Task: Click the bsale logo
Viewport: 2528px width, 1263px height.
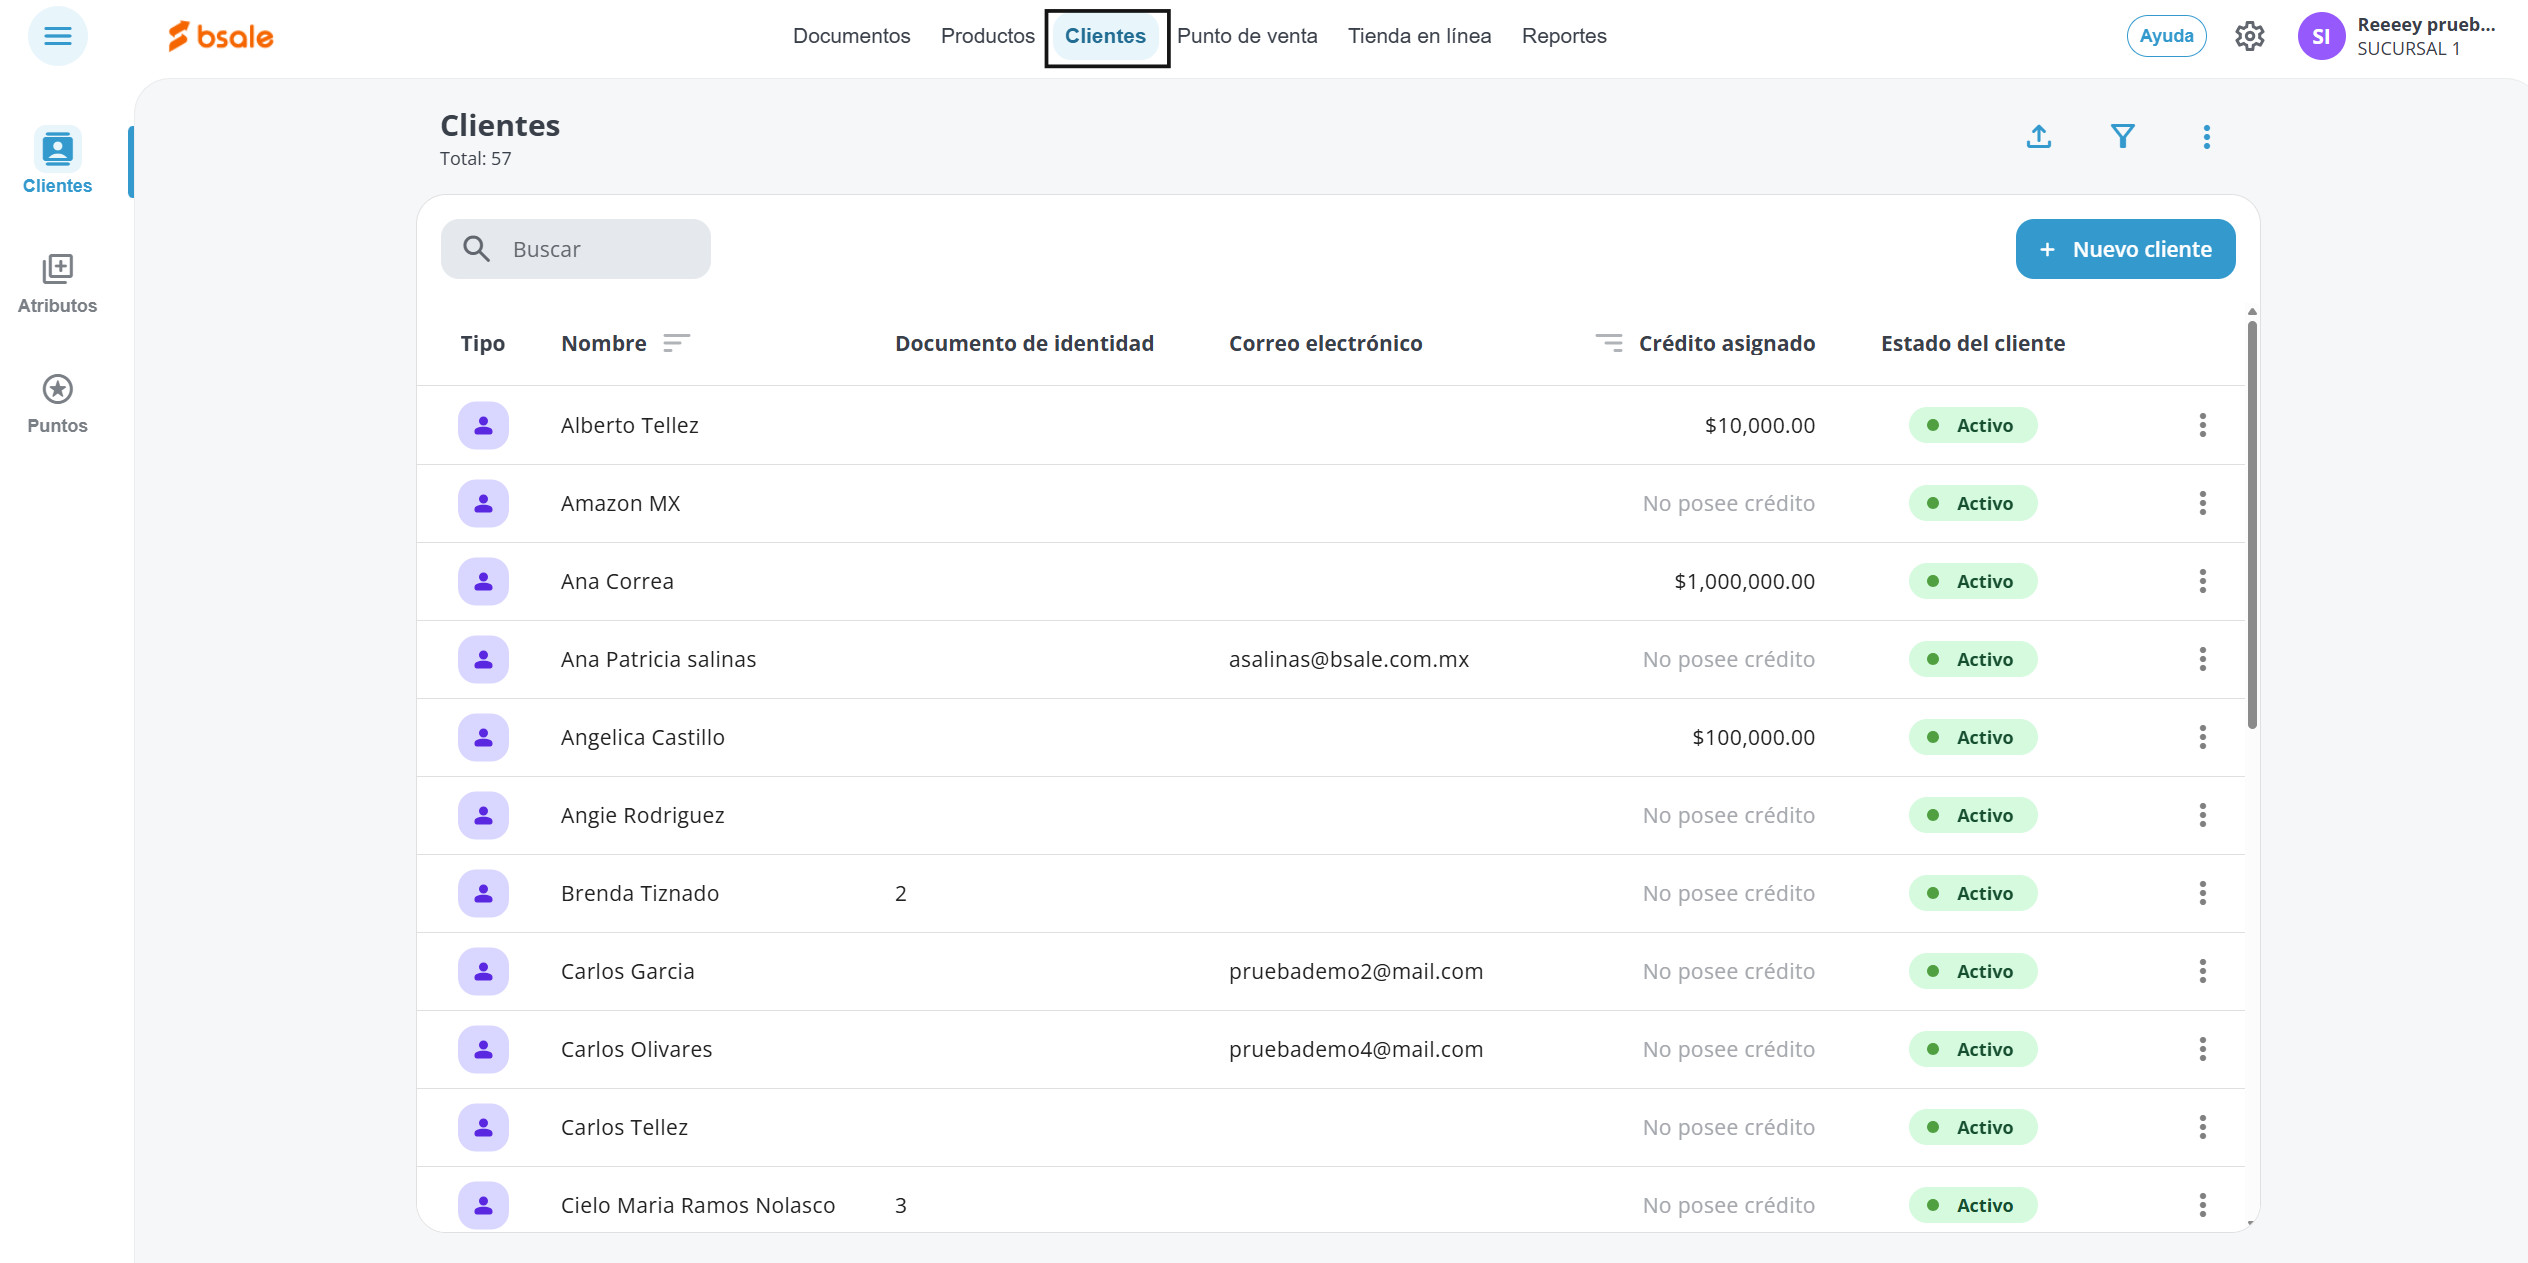Action: [221, 37]
